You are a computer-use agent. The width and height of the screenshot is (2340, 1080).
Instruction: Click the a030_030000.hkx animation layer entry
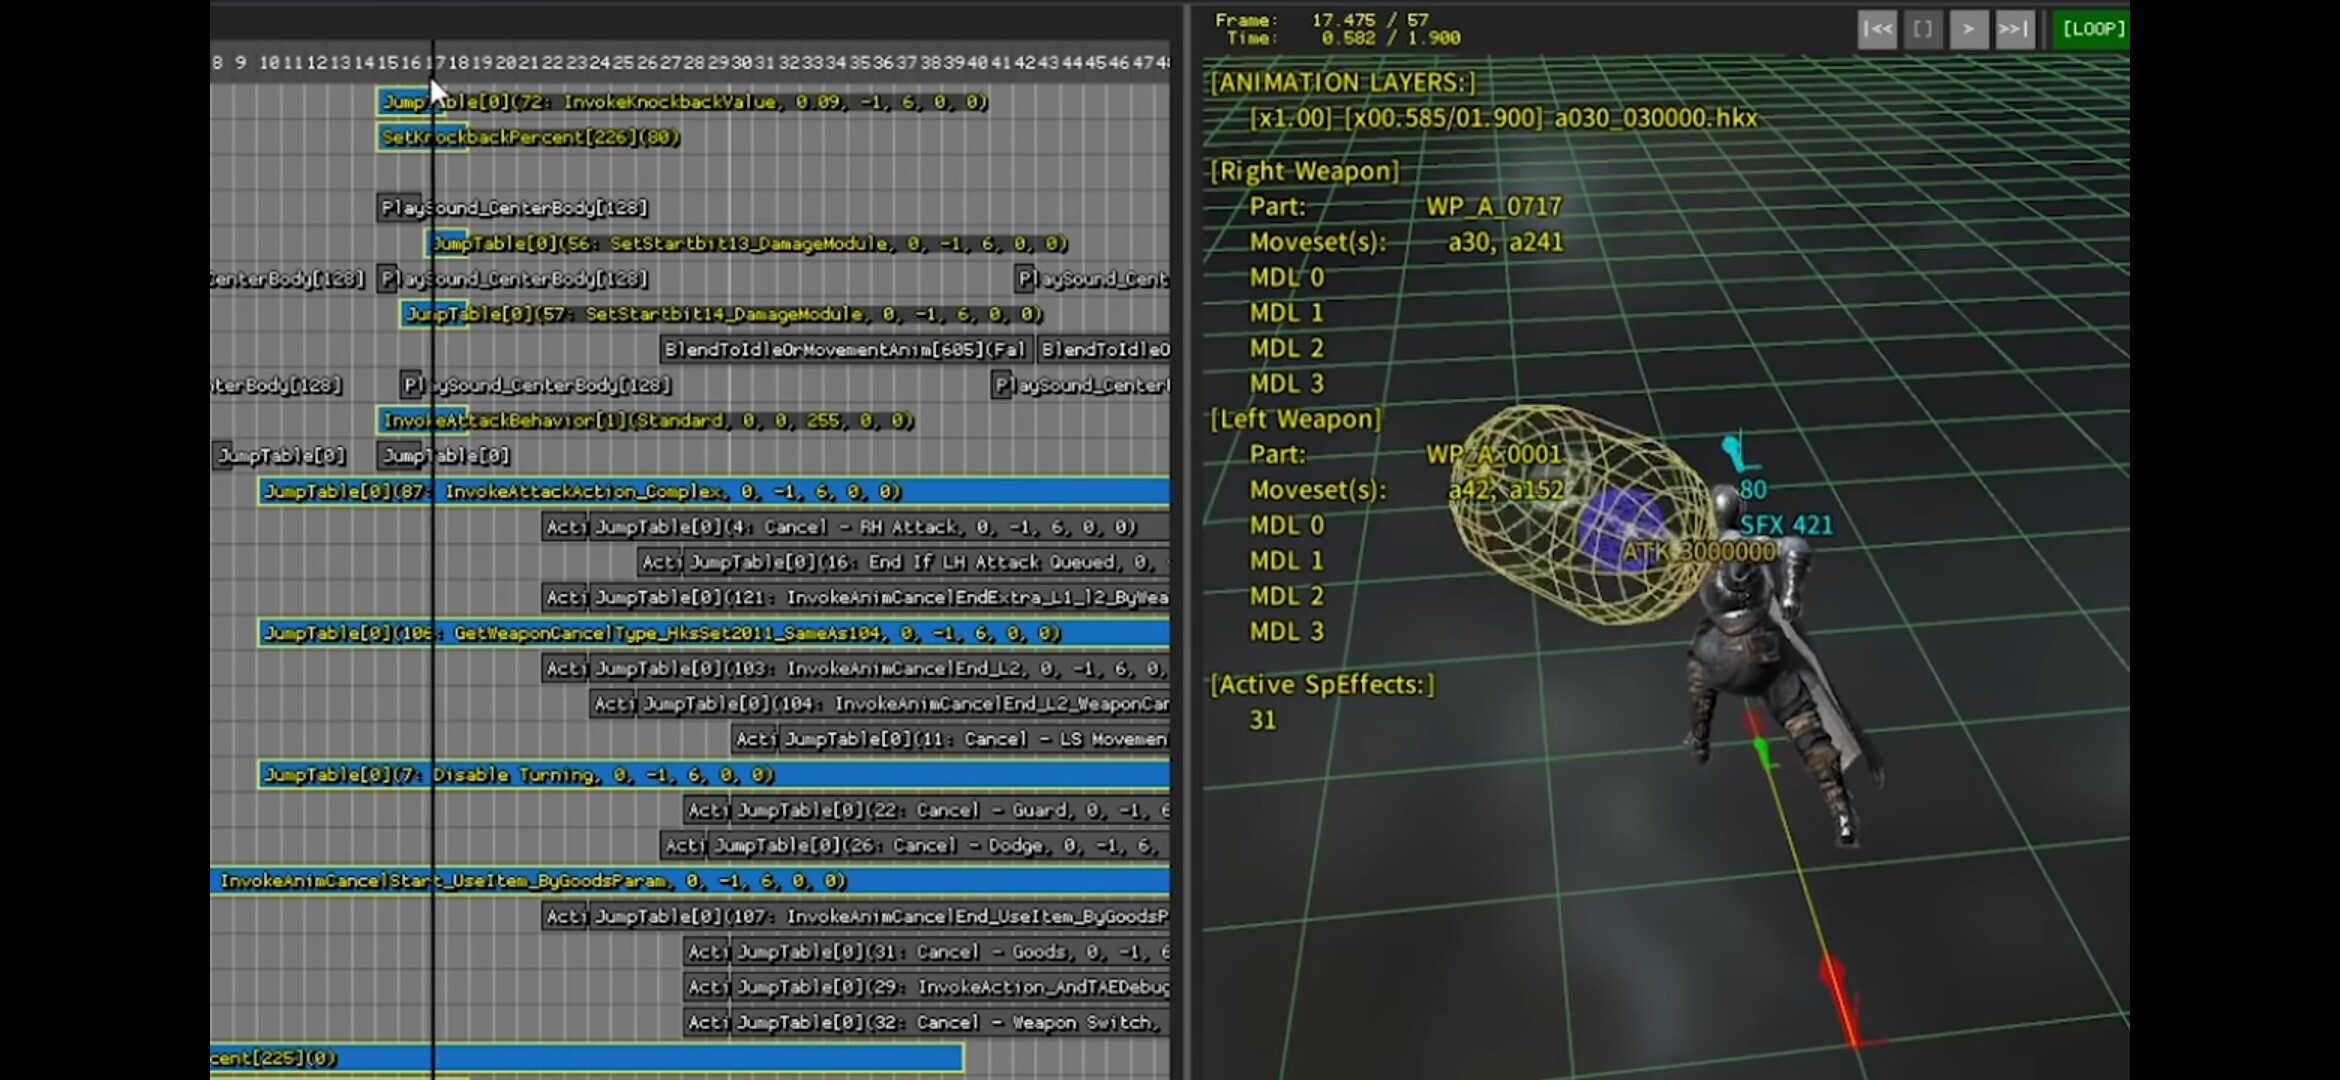[1653, 117]
